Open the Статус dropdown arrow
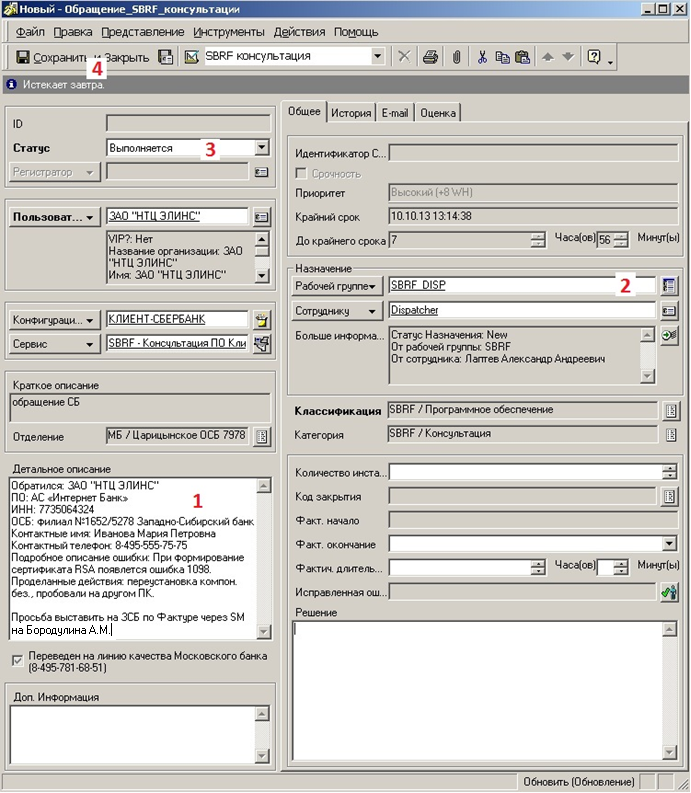The width and height of the screenshot is (691, 793). (x=262, y=147)
